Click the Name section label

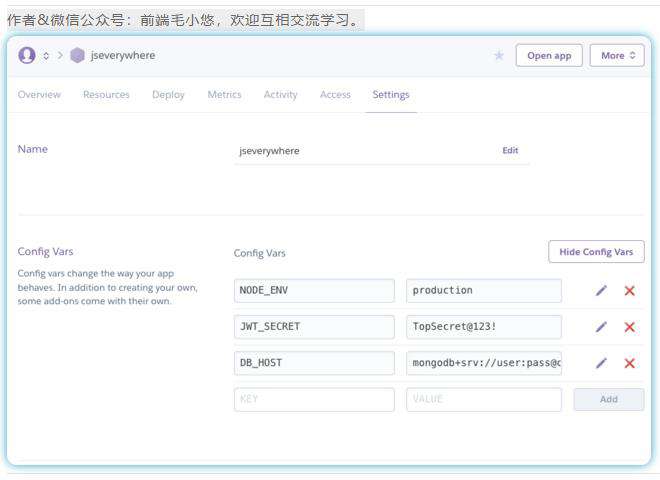pyautogui.click(x=32, y=149)
